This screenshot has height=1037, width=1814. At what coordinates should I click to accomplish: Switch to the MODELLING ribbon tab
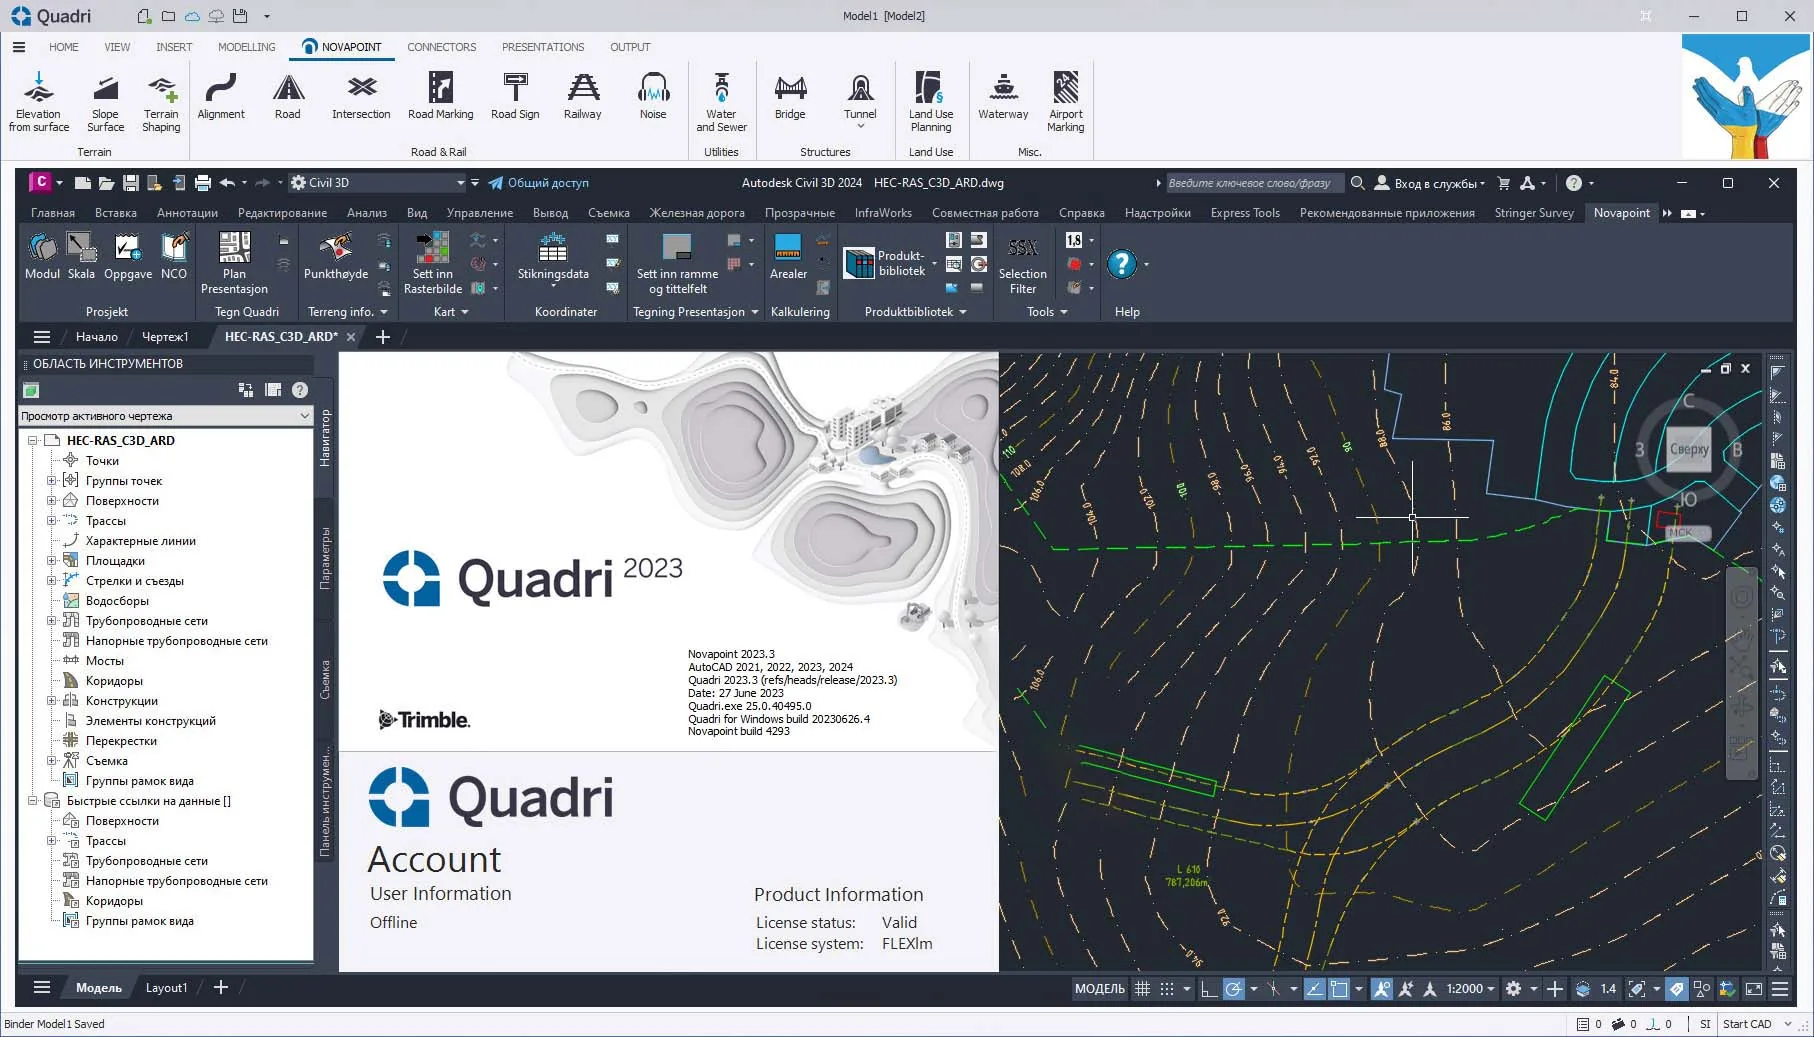(246, 47)
